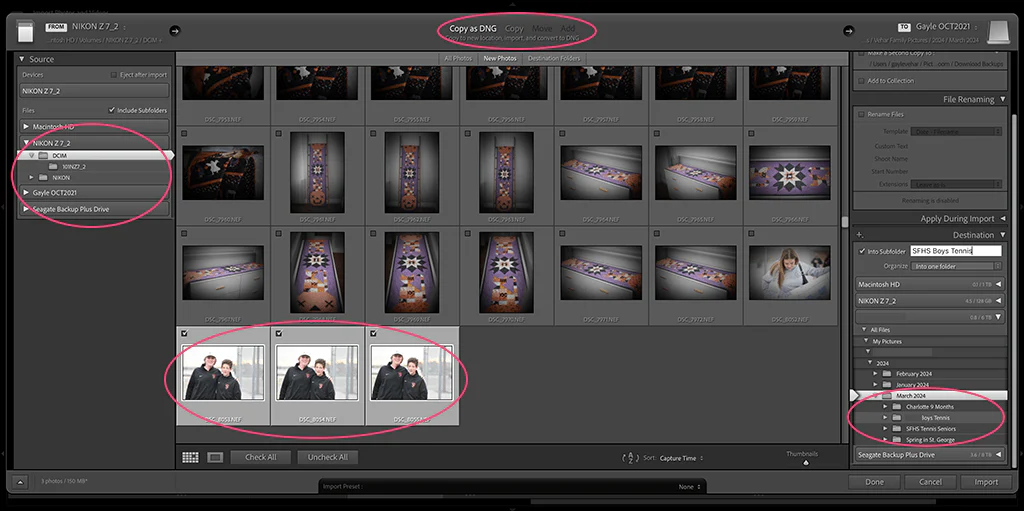Open the Import Preset dropdown
This screenshot has width=1024, height=511.
tap(689, 487)
